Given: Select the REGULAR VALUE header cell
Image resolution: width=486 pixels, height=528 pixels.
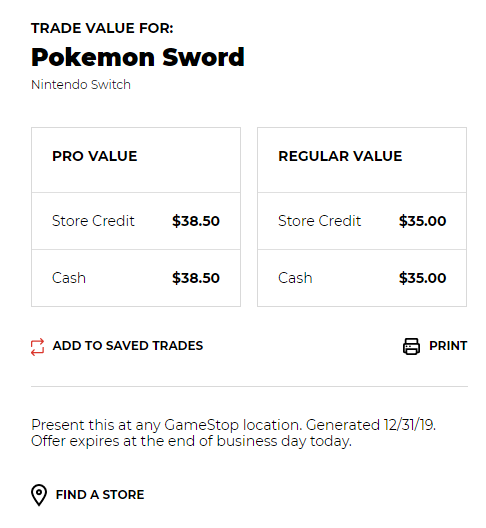Looking at the screenshot, I should (362, 160).
